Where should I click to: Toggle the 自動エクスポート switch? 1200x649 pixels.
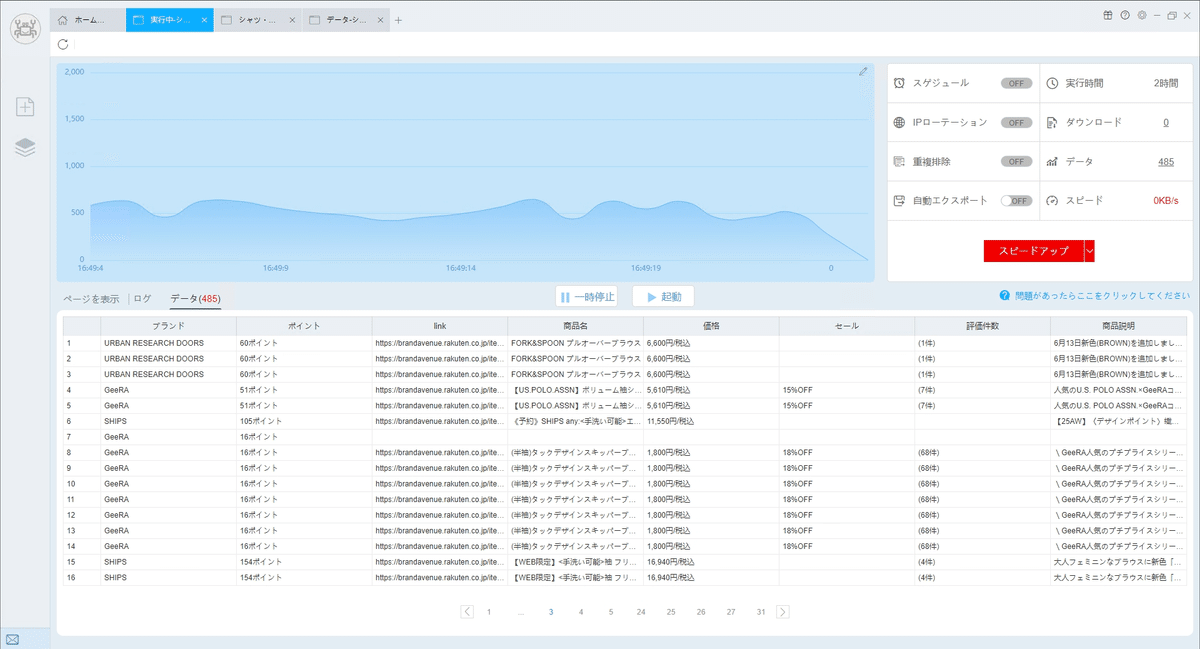coord(1017,200)
